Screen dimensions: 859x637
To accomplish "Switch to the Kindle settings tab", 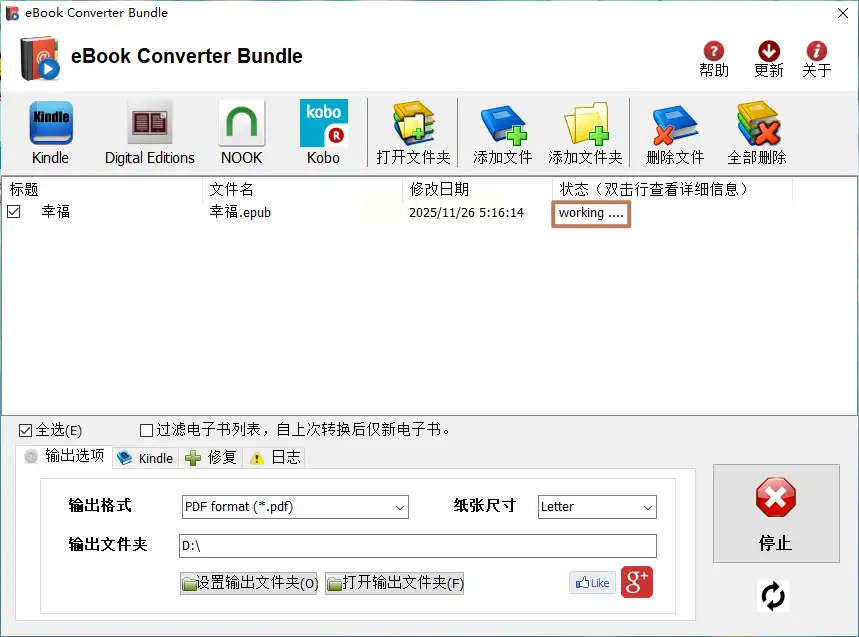I will 145,458.
